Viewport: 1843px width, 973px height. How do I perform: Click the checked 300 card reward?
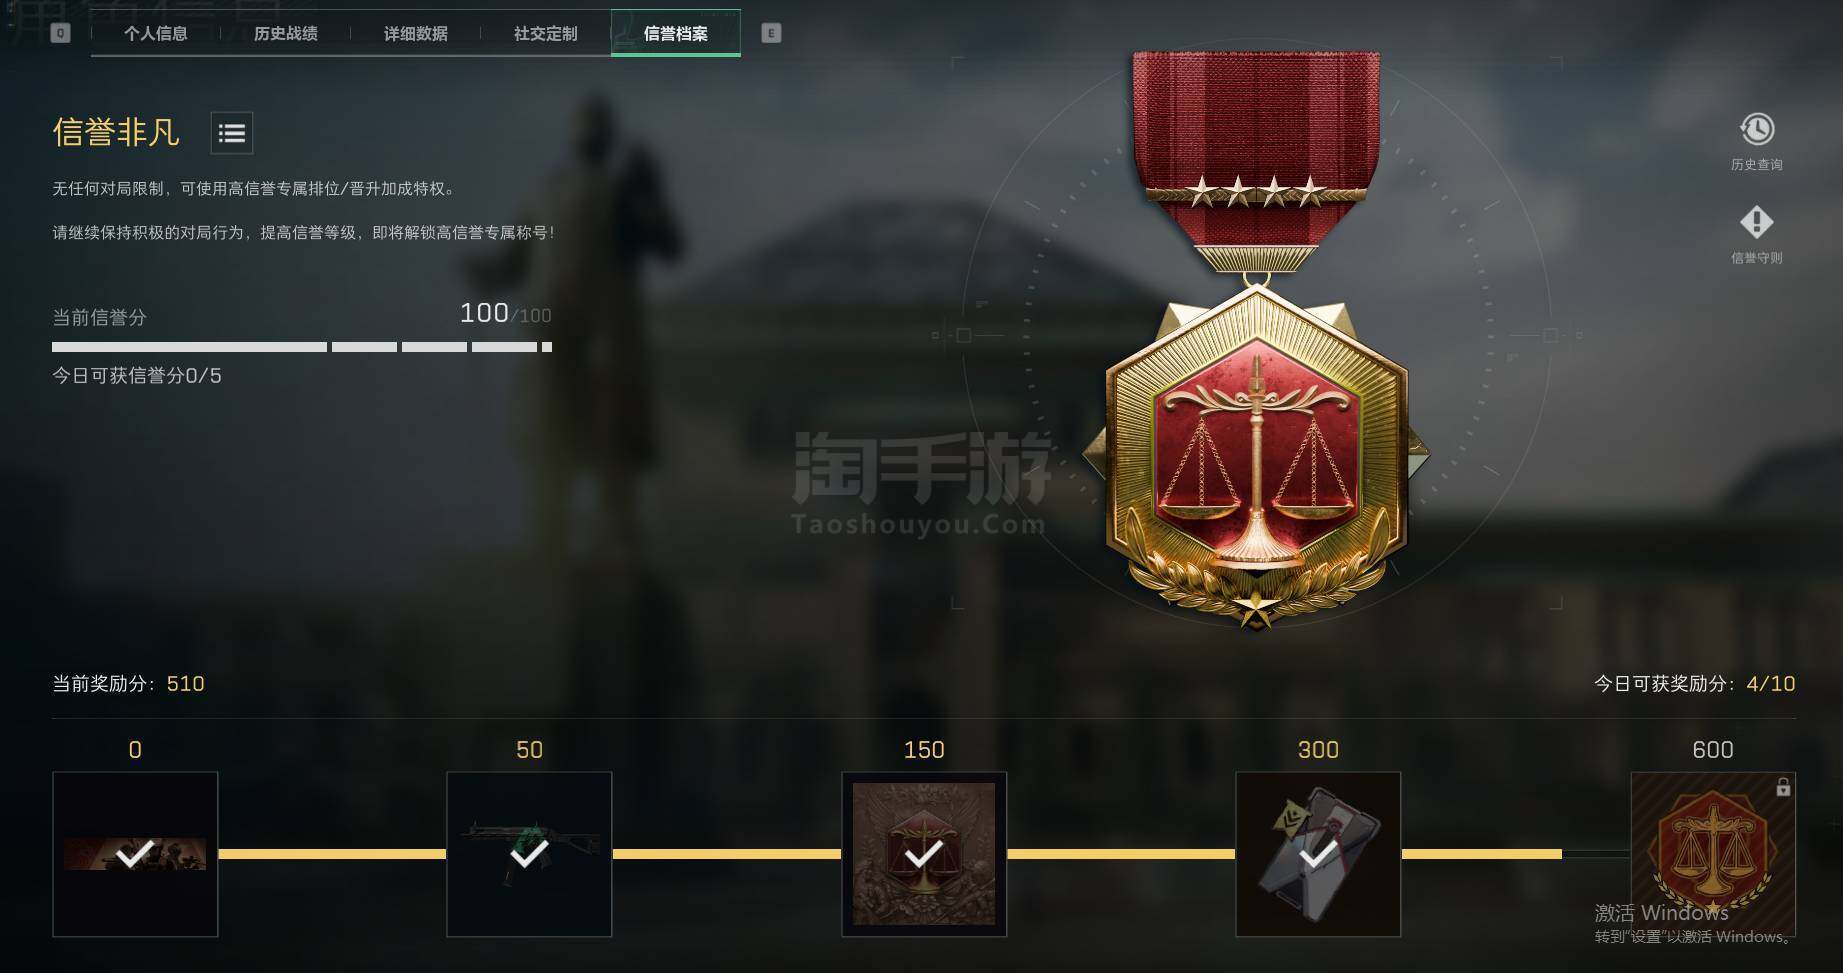tap(1318, 854)
